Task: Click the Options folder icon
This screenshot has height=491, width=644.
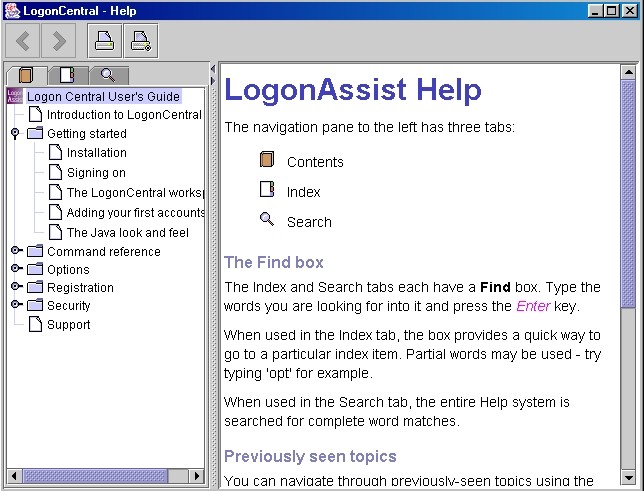Action: [x=35, y=269]
